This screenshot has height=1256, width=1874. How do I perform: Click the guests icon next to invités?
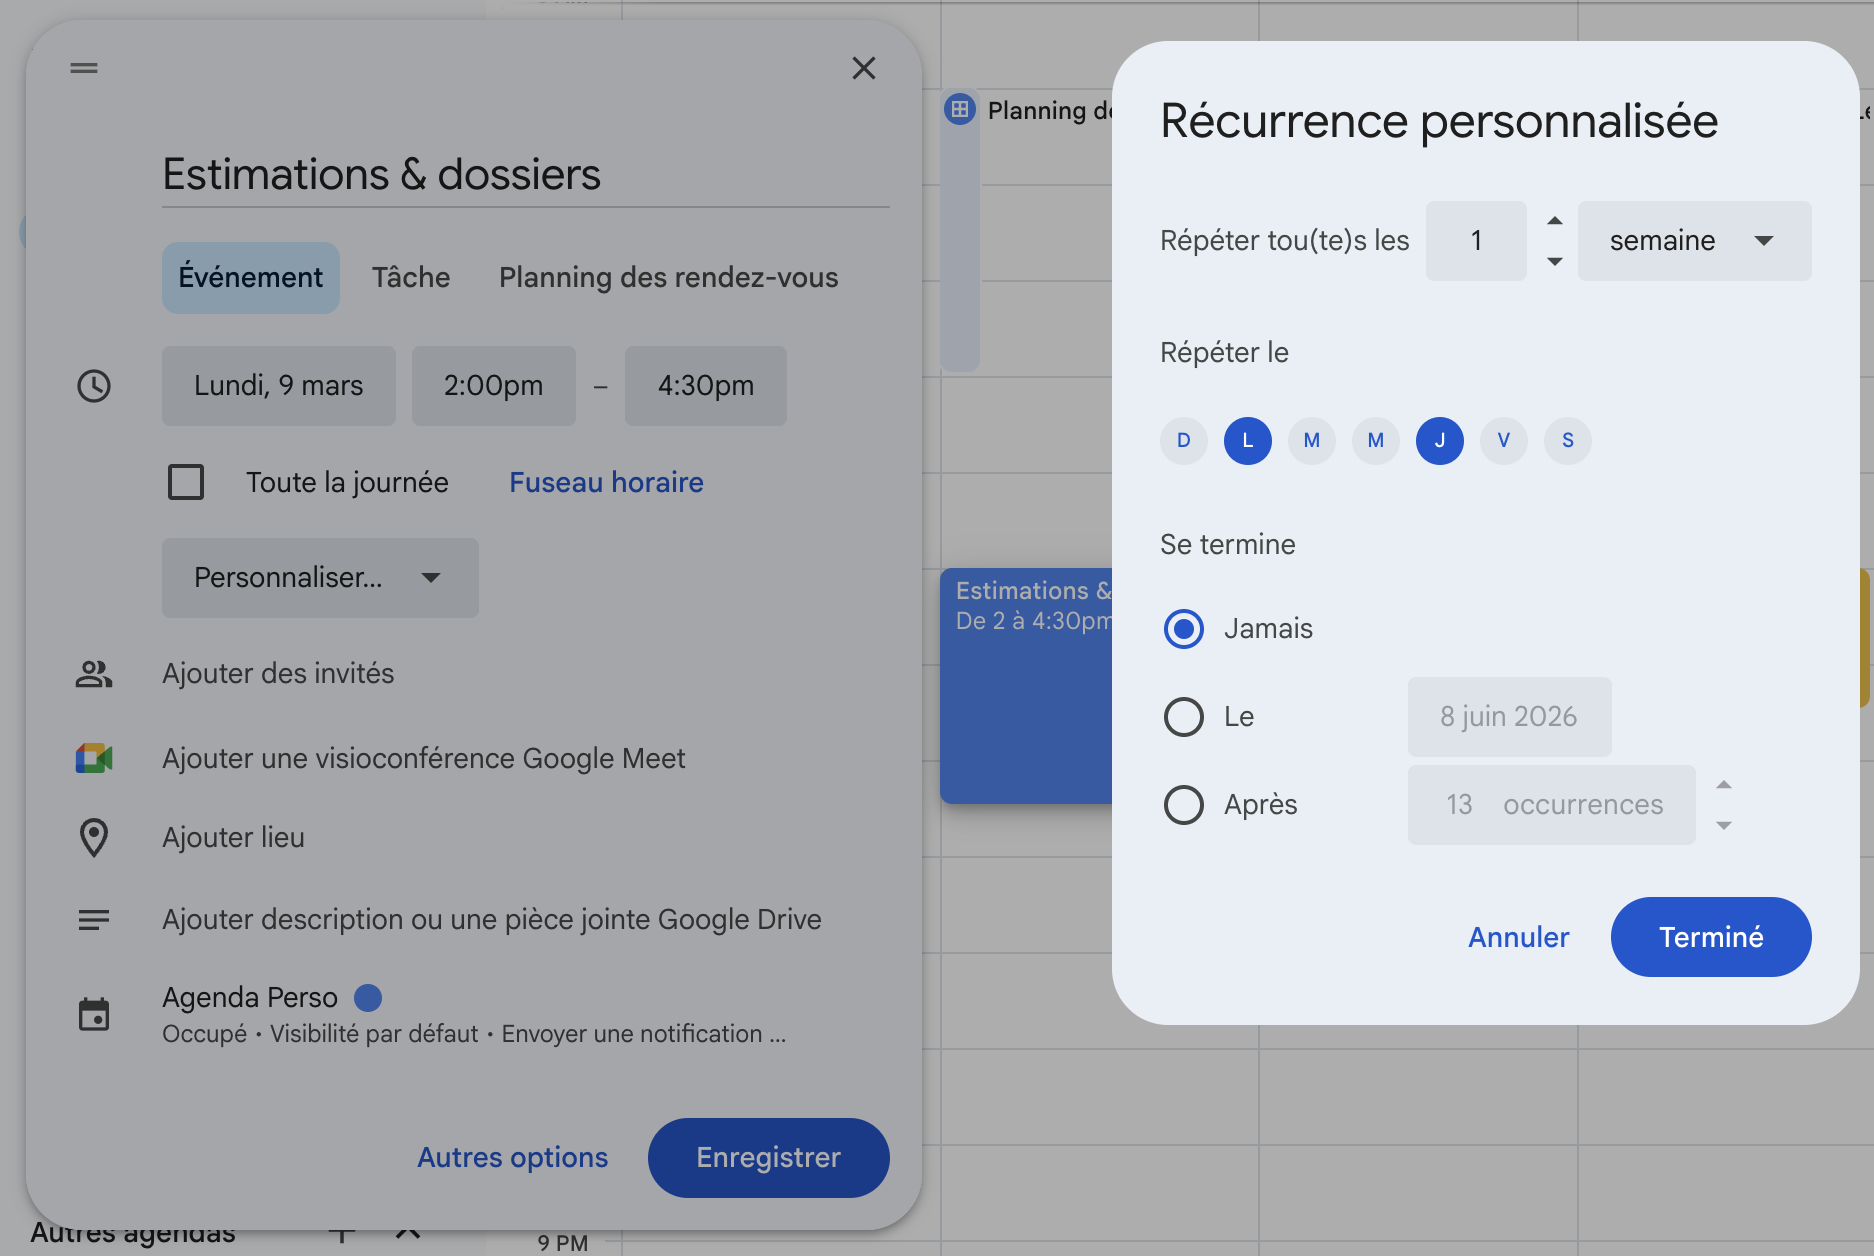(x=94, y=674)
